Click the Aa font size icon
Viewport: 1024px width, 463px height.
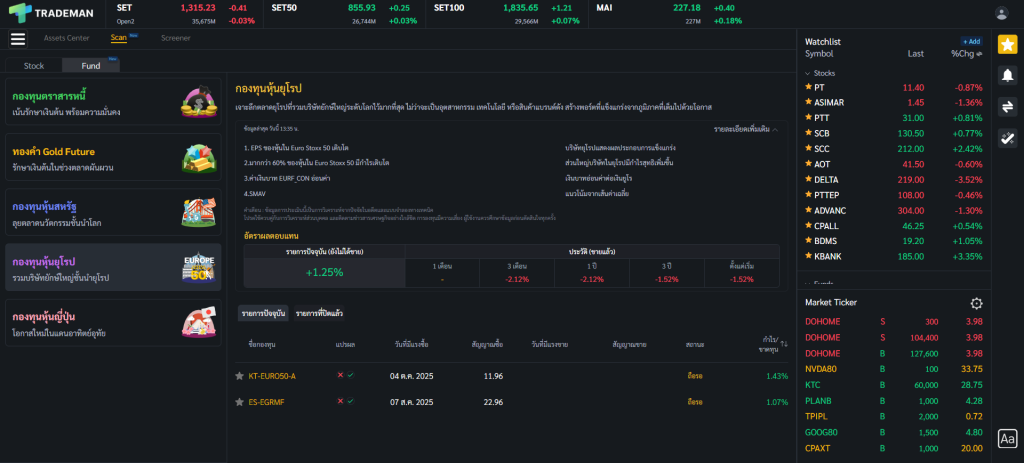coord(1007,438)
